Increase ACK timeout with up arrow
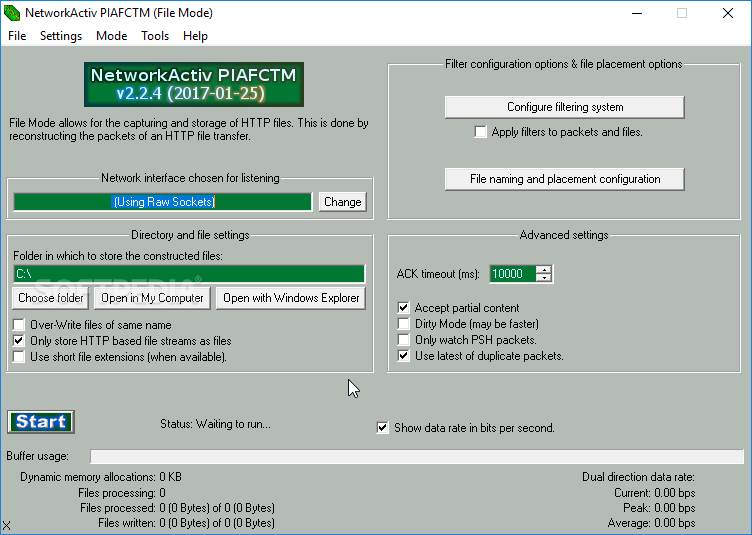 (x=543, y=269)
